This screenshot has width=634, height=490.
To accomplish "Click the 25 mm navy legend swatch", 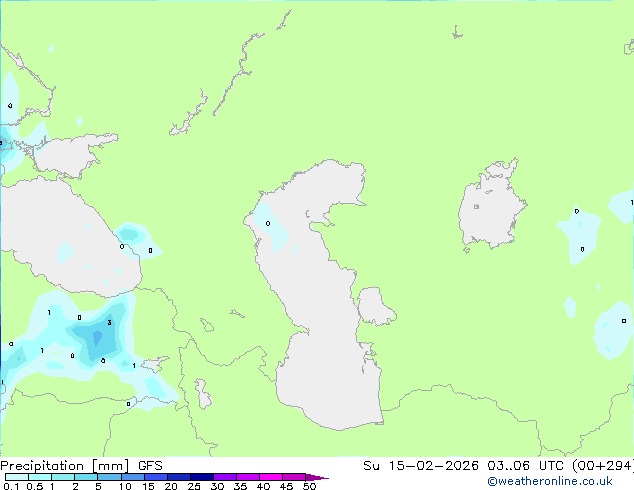I will pos(201,477).
